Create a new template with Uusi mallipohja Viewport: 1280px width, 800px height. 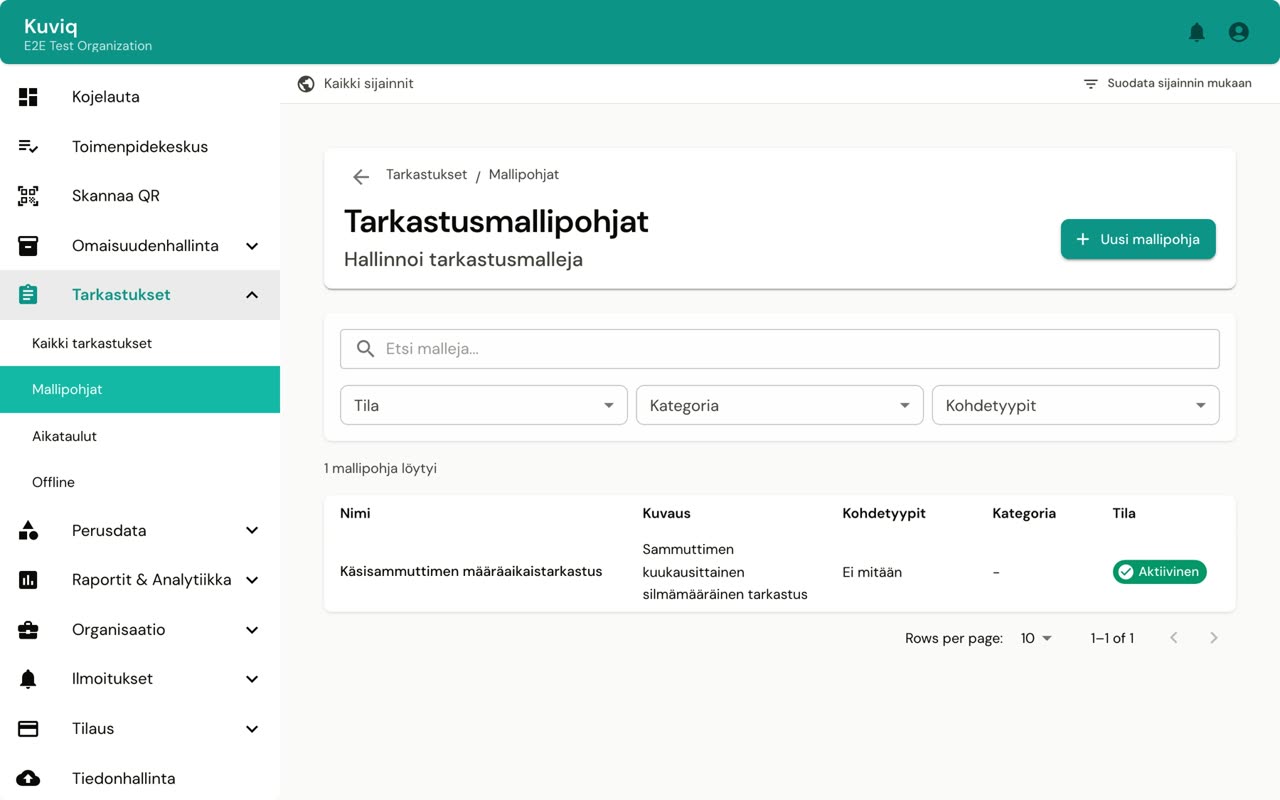point(1138,239)
